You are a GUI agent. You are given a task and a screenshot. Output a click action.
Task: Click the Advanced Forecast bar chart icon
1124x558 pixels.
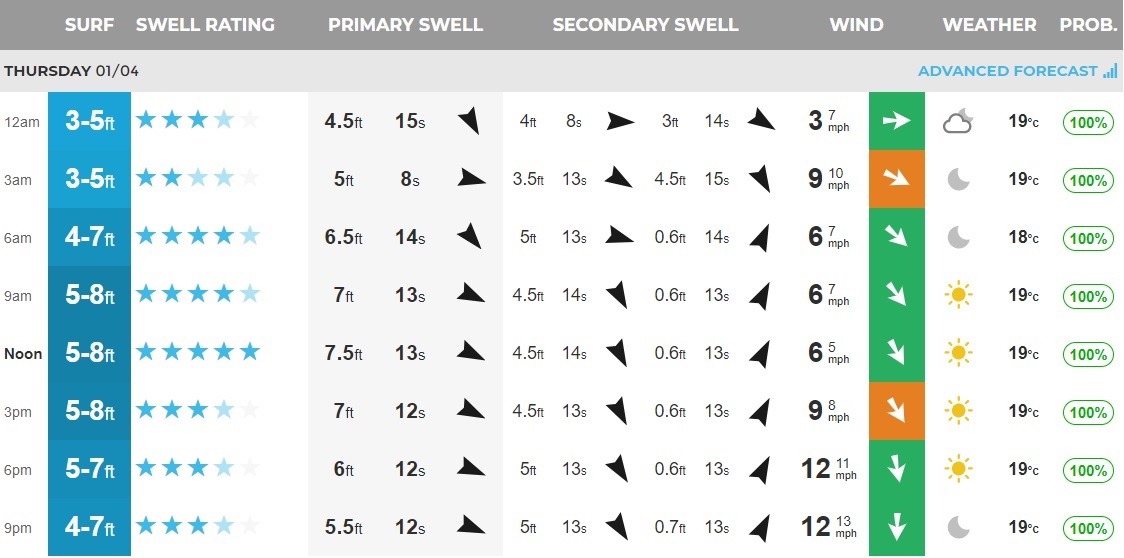tap(1110, 71)
